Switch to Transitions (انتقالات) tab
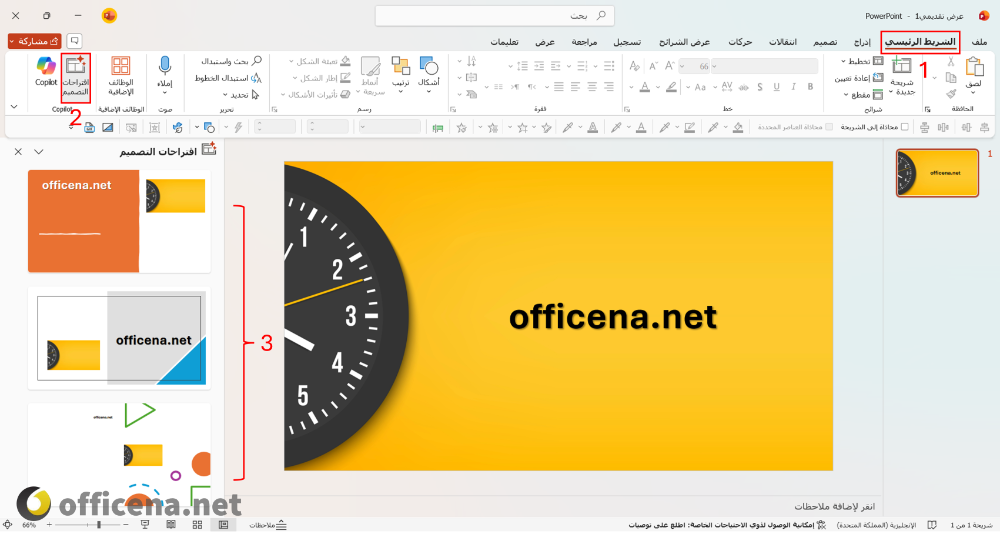1000x544 pixels. click(x=783, y=41)
